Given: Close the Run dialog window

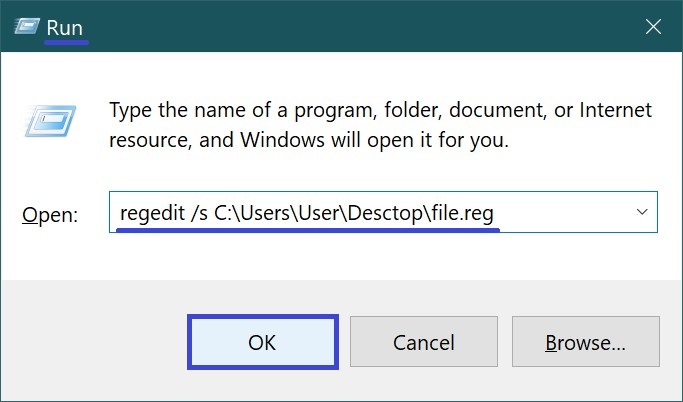Looking at the screenshot, I should 653,28.
